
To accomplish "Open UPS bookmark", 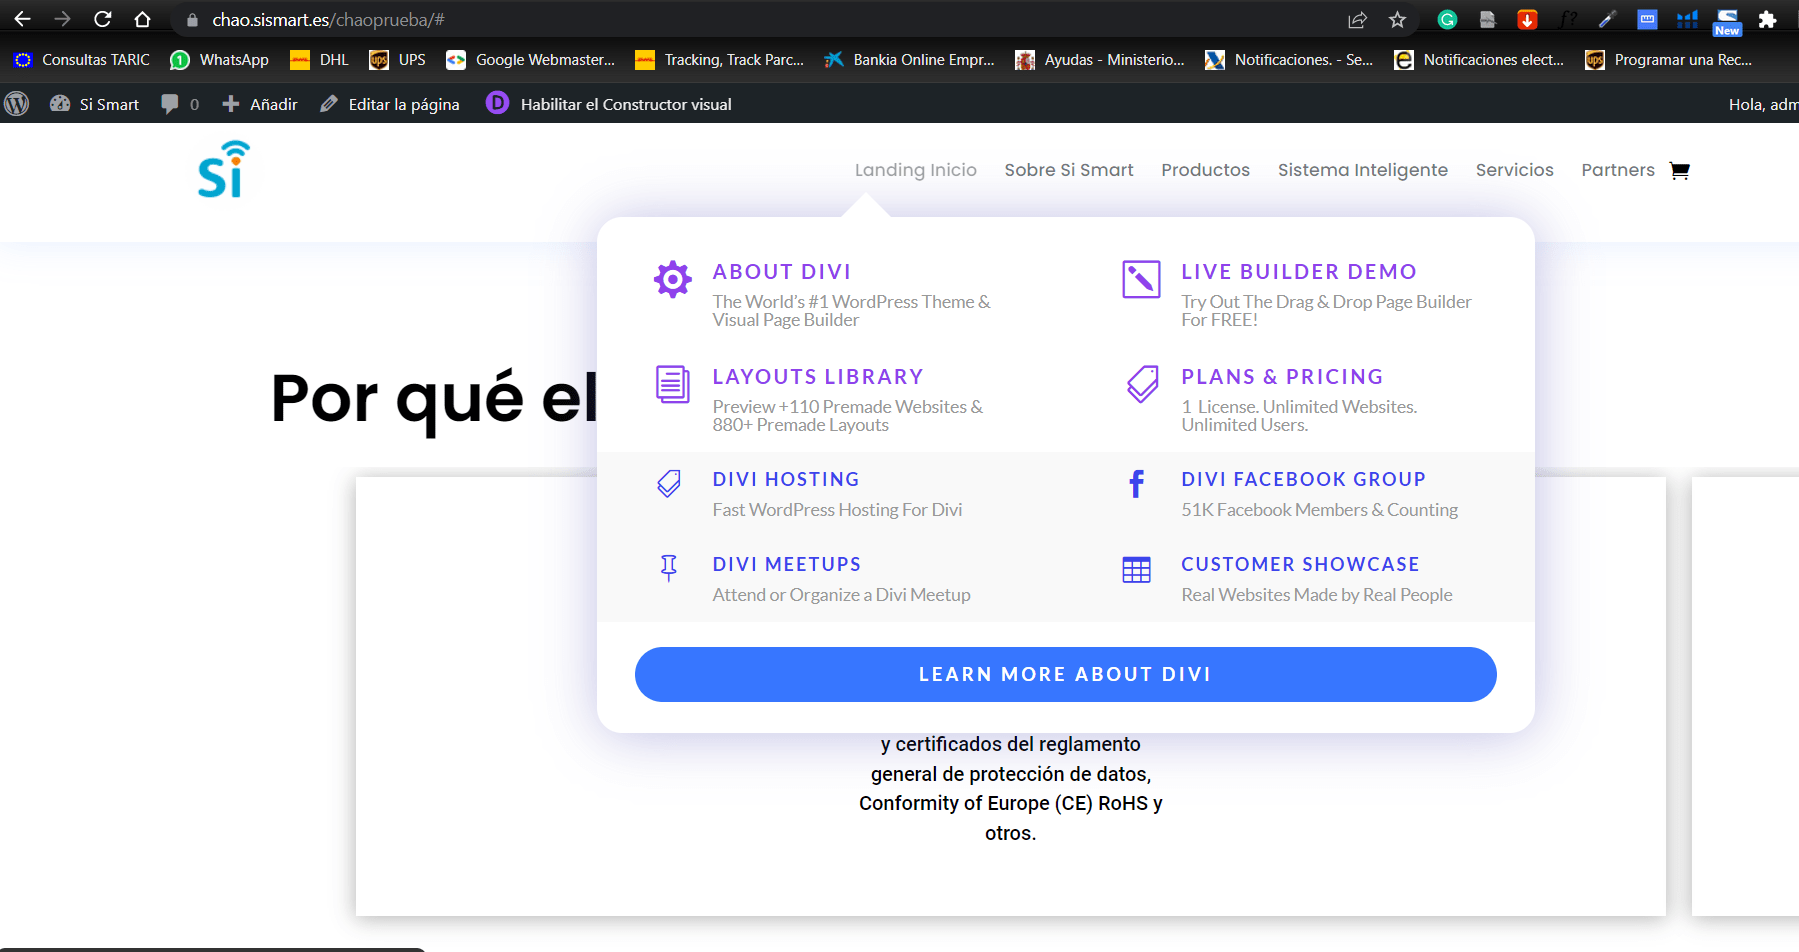I will tap(397, 60).
